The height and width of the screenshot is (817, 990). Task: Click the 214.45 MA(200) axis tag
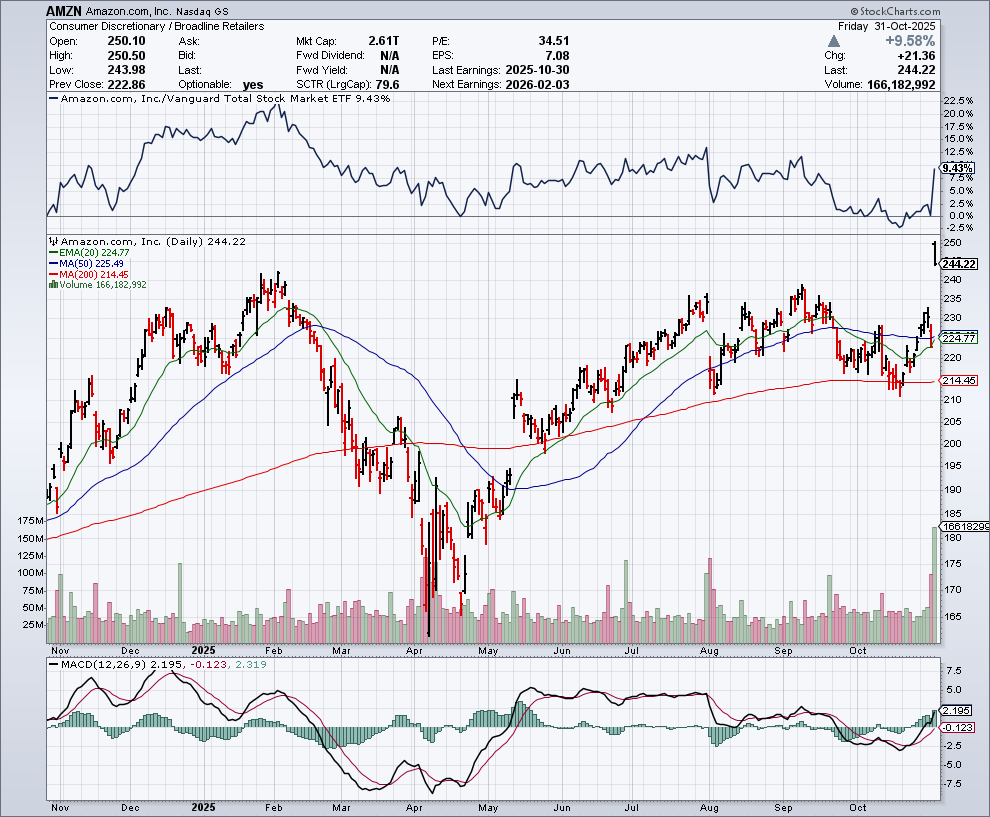click(959, 380)
